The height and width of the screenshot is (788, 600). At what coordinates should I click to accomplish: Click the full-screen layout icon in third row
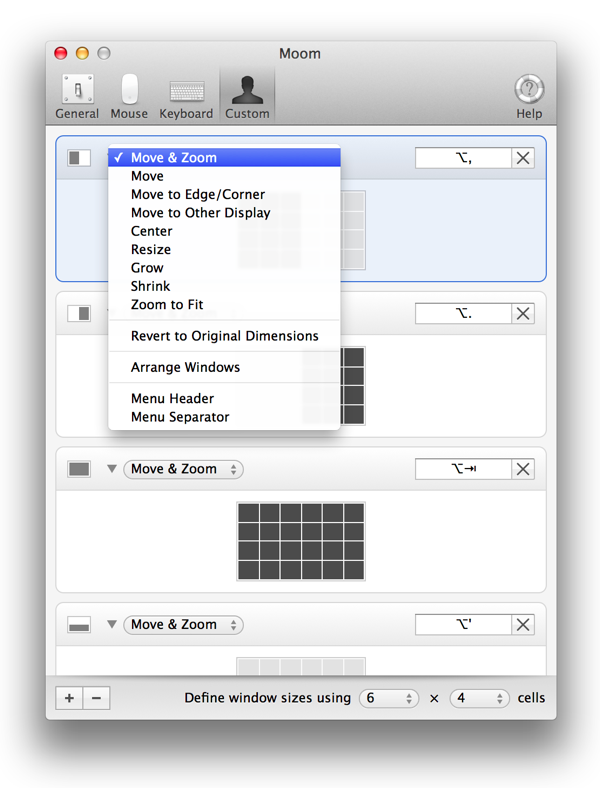pyautogui.click(x=79, y=469)
